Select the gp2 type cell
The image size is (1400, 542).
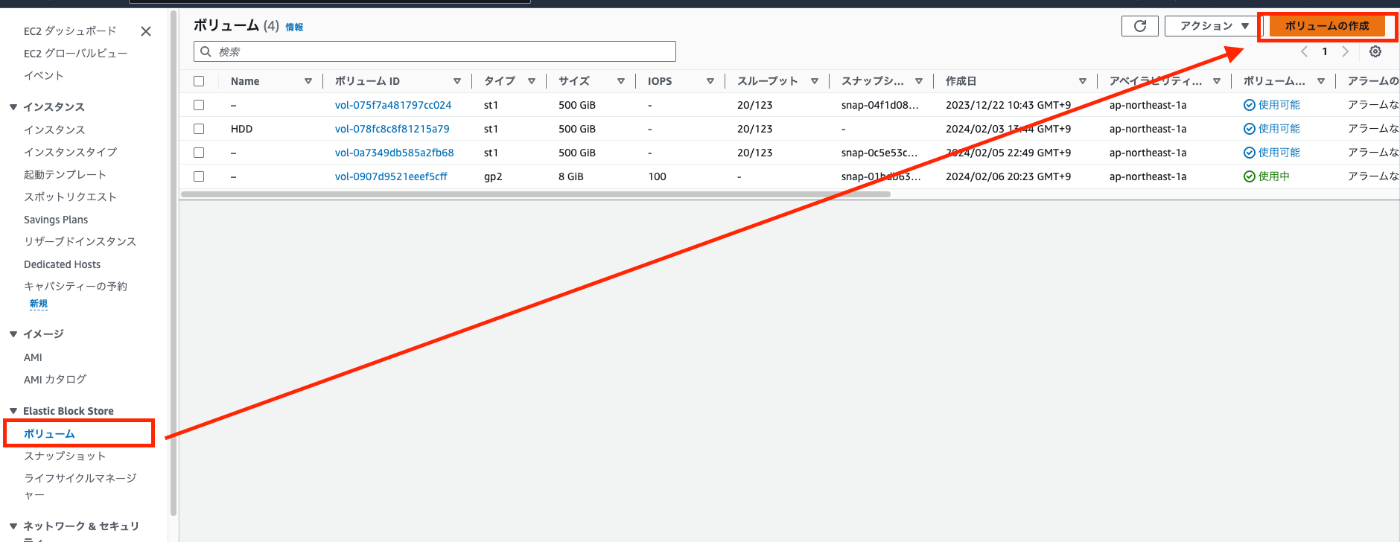pos(492,176)
